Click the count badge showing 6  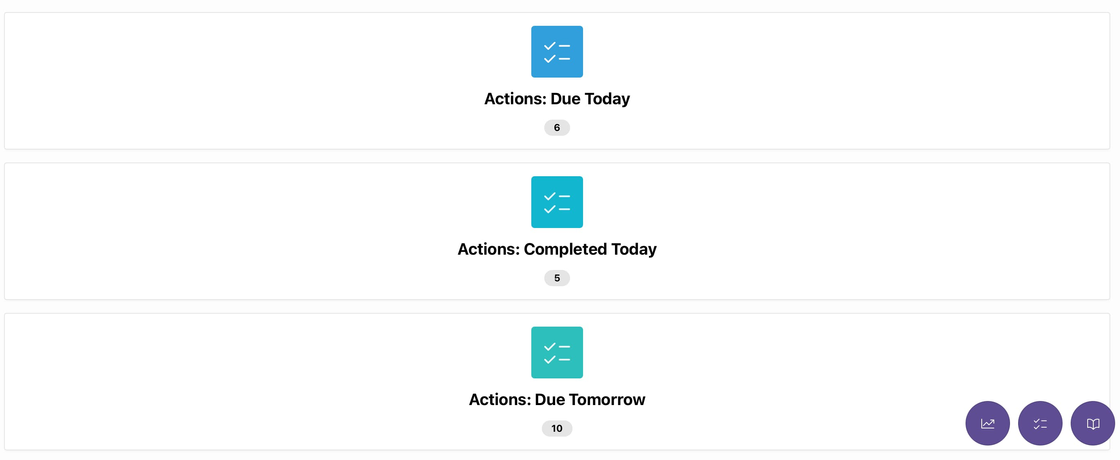[x=557, y=128]
